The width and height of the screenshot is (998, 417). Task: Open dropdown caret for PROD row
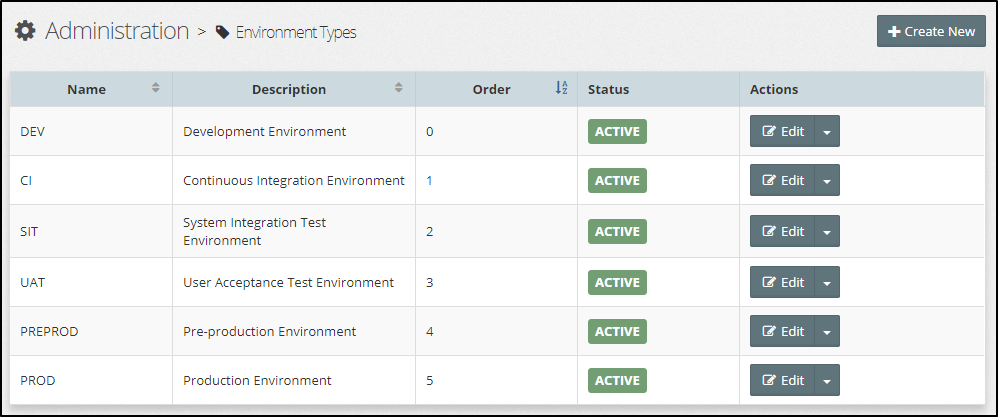click(827, 380)
